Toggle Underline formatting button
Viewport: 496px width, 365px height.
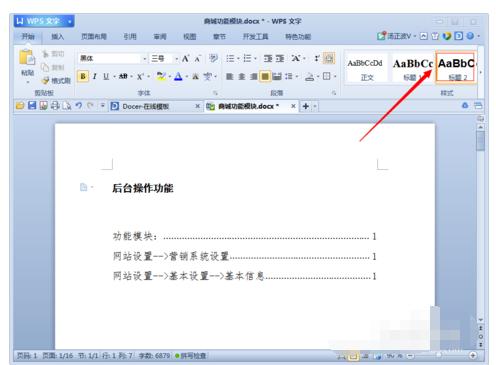point(106,76)
